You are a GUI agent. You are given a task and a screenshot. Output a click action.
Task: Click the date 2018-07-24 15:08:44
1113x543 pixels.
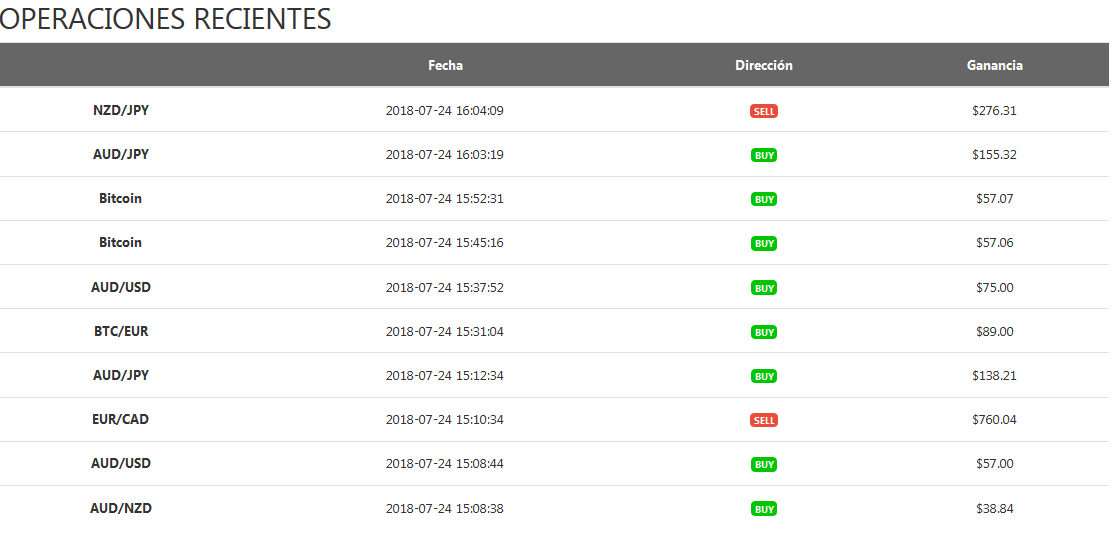point(444,464)
